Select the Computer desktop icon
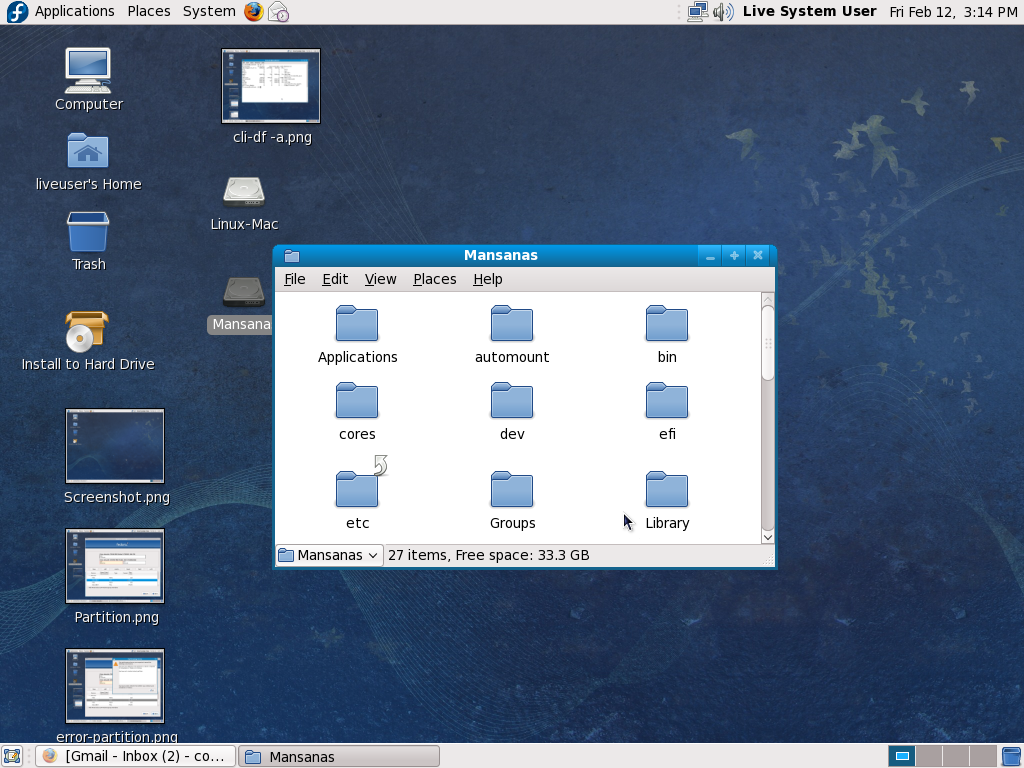The height and width of the screenshot is (768, 1024). [x=88, y=71]
